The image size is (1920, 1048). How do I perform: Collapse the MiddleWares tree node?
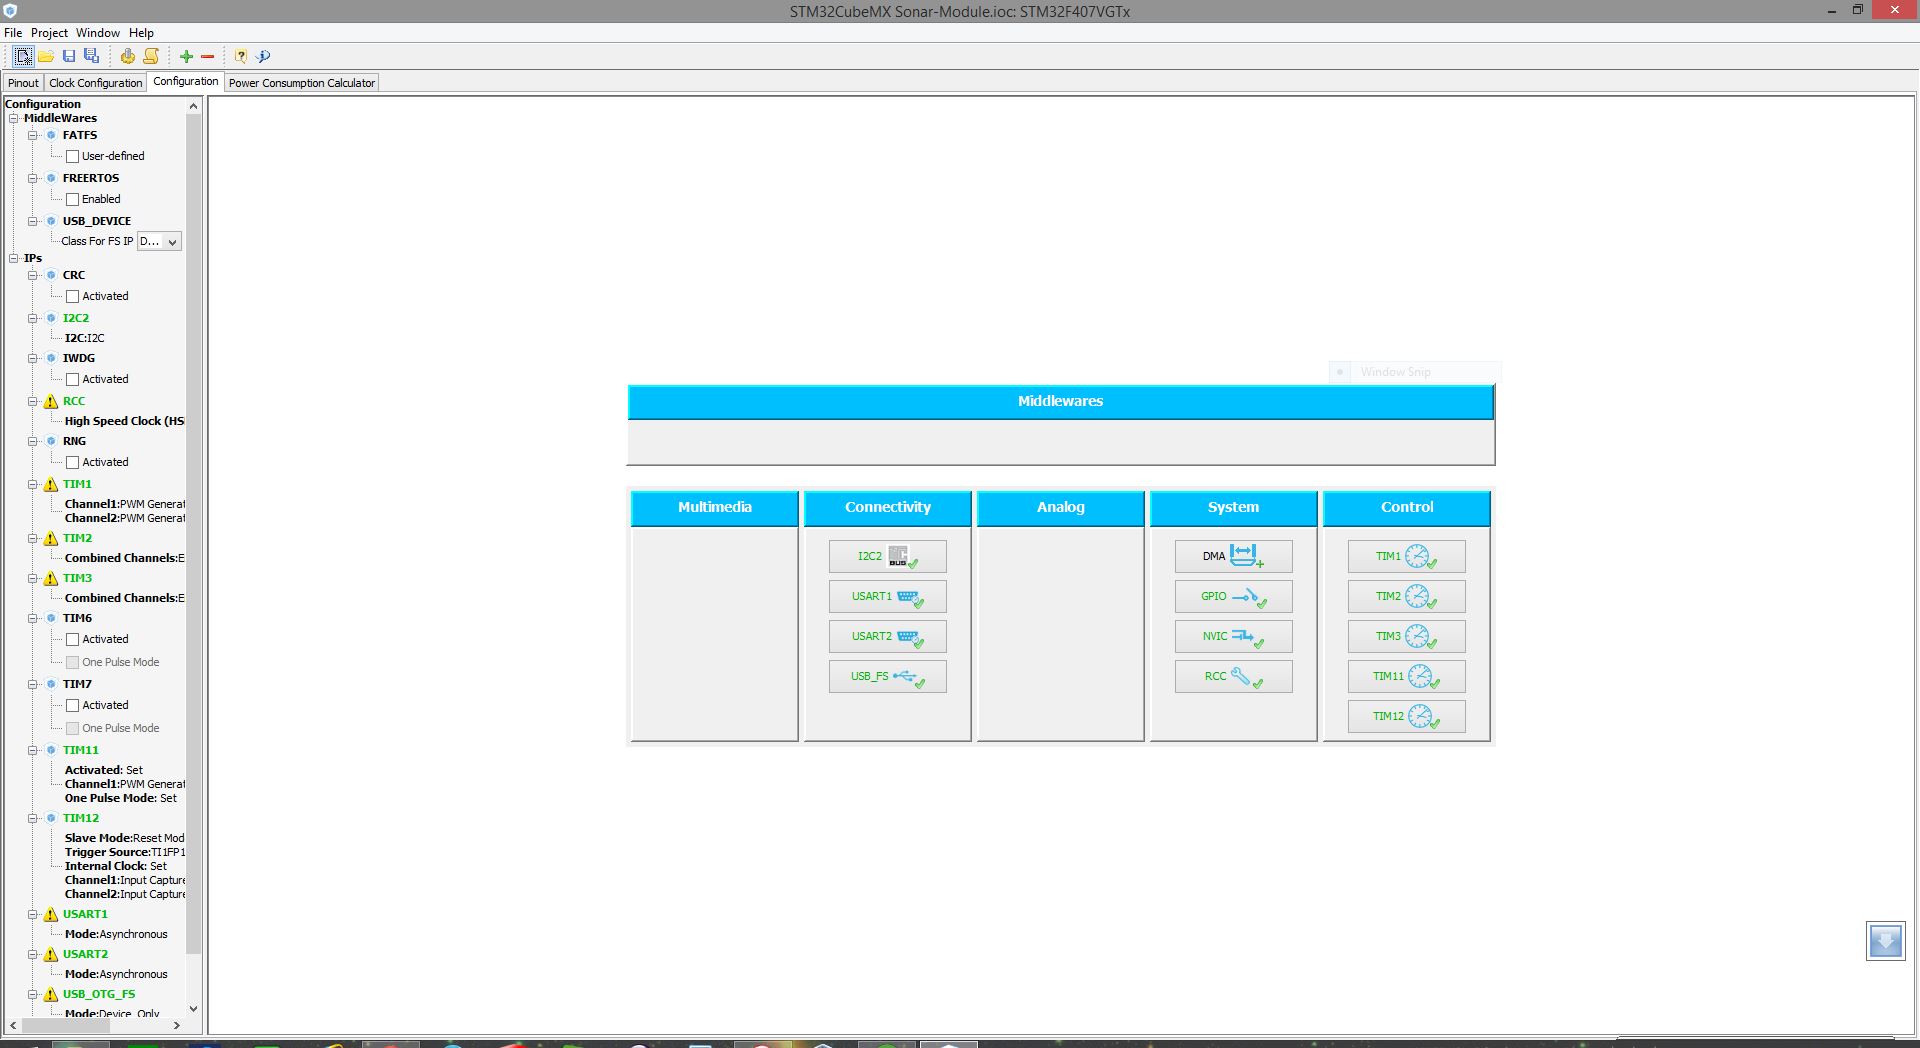[14, 118]
